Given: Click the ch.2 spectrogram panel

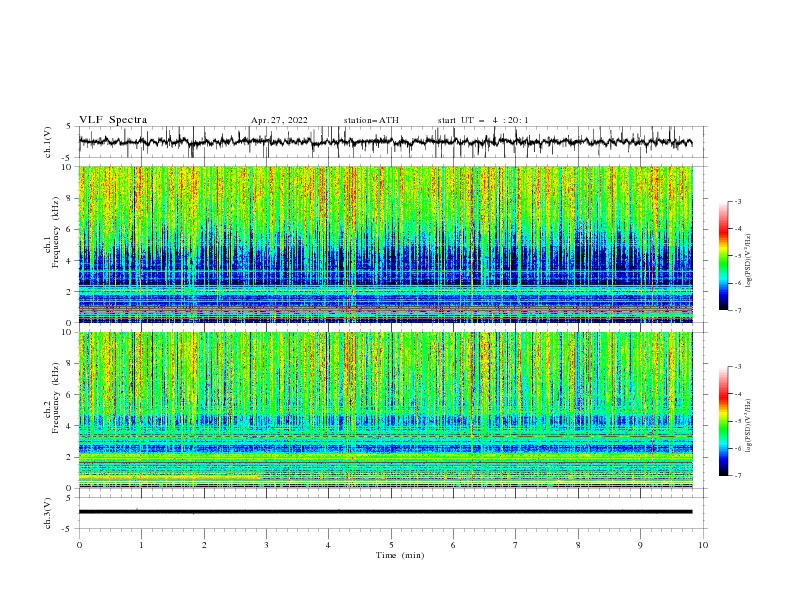Looking at the screenshot, I should [x=386, y=410].
